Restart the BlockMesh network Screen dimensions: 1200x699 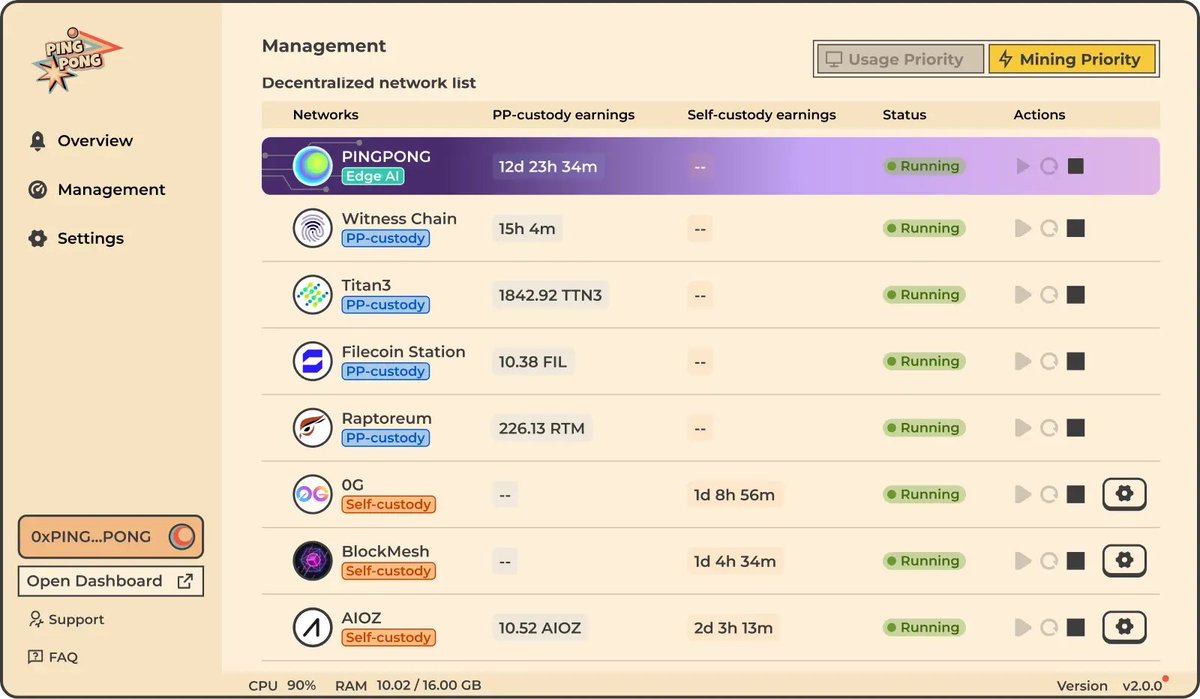click(x=1049, y=561)
